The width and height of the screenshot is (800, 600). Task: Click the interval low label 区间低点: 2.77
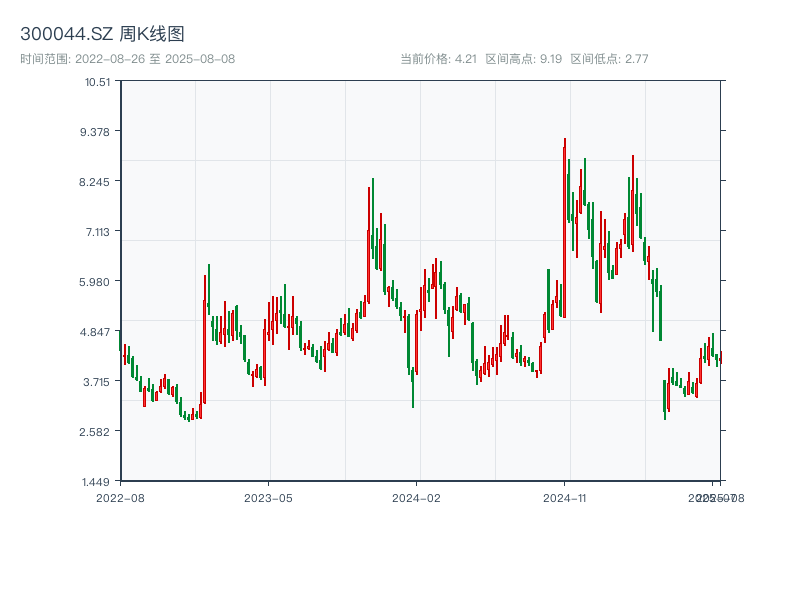point(609,59)
